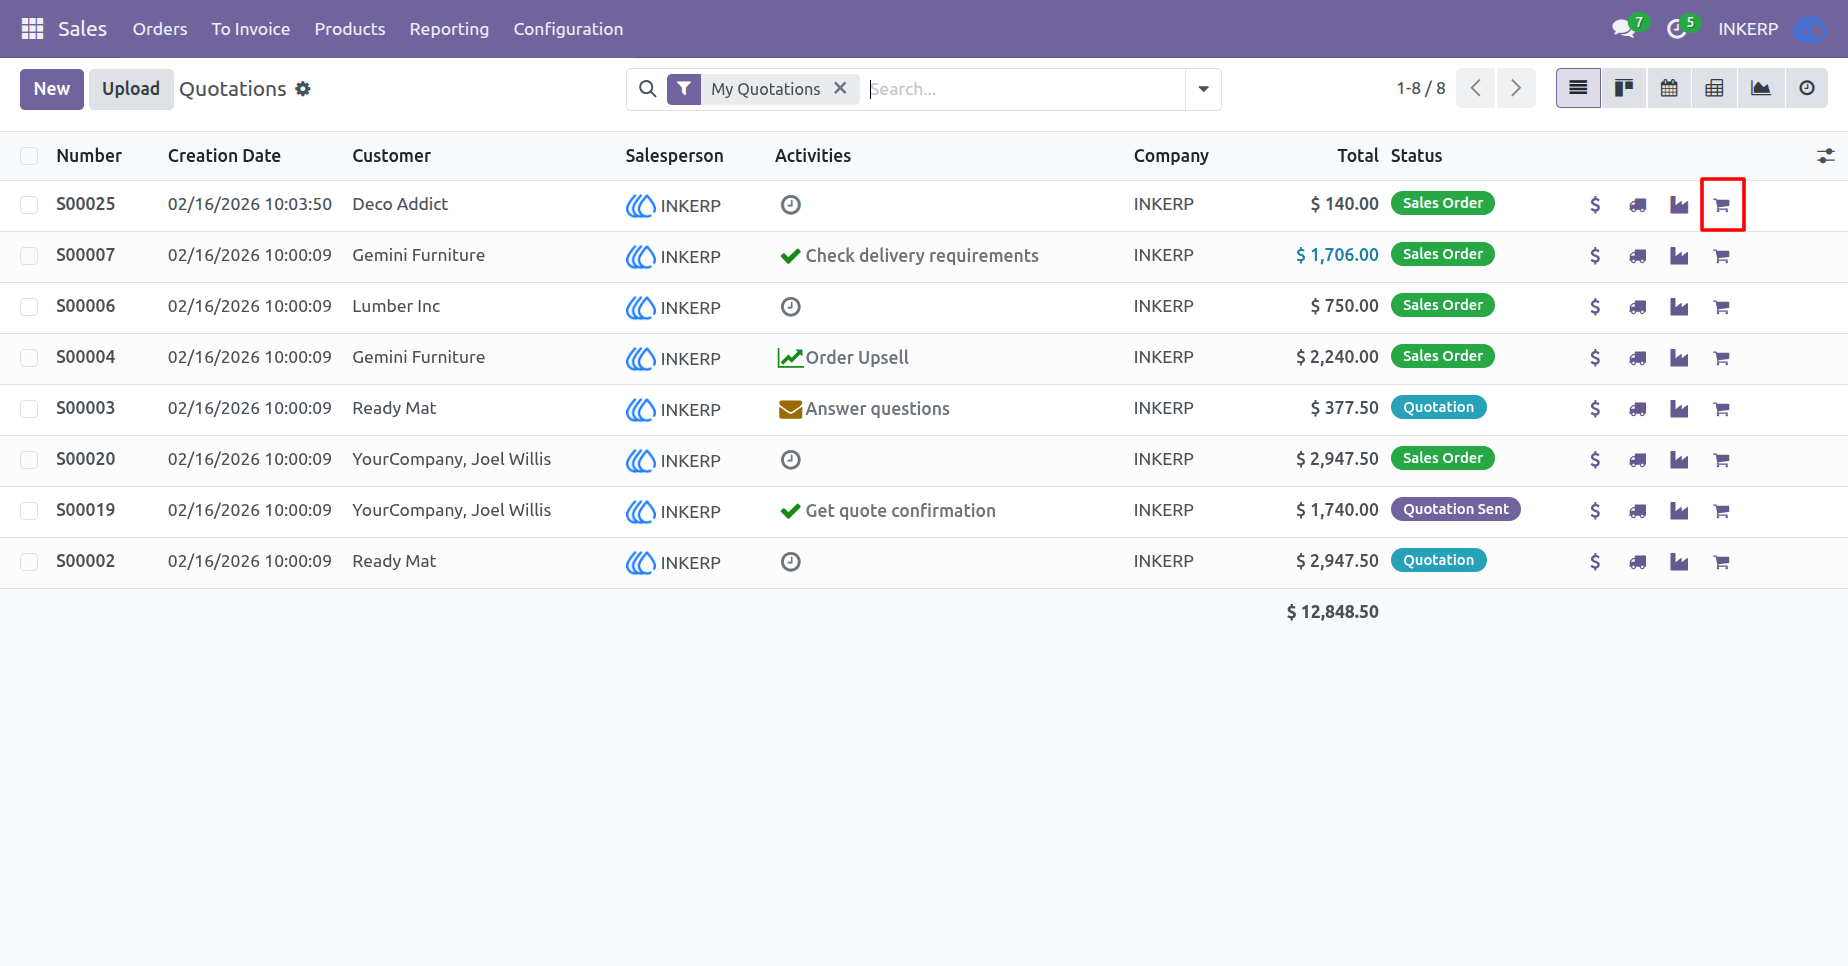Switch to Calendar view

[1669, 89]
